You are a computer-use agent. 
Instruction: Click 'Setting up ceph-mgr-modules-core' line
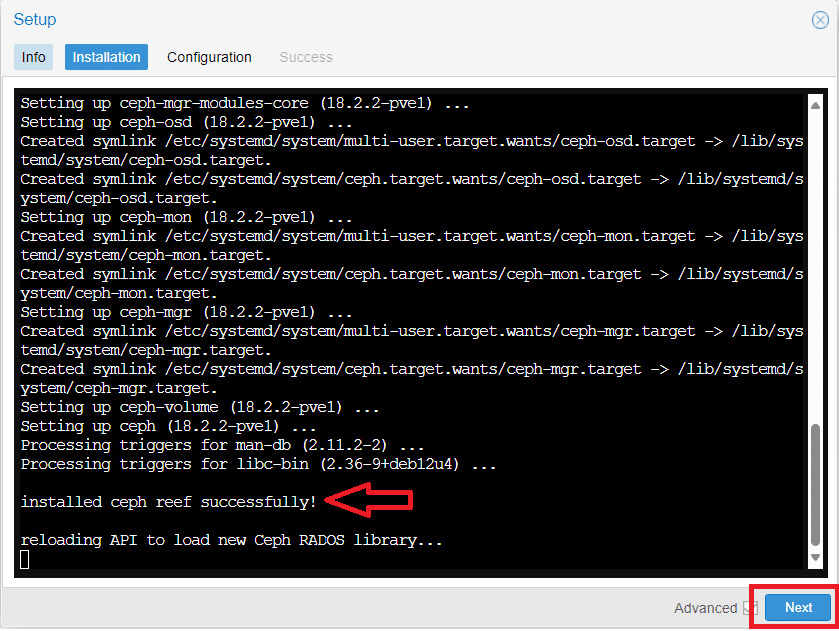tap(245, 103)
